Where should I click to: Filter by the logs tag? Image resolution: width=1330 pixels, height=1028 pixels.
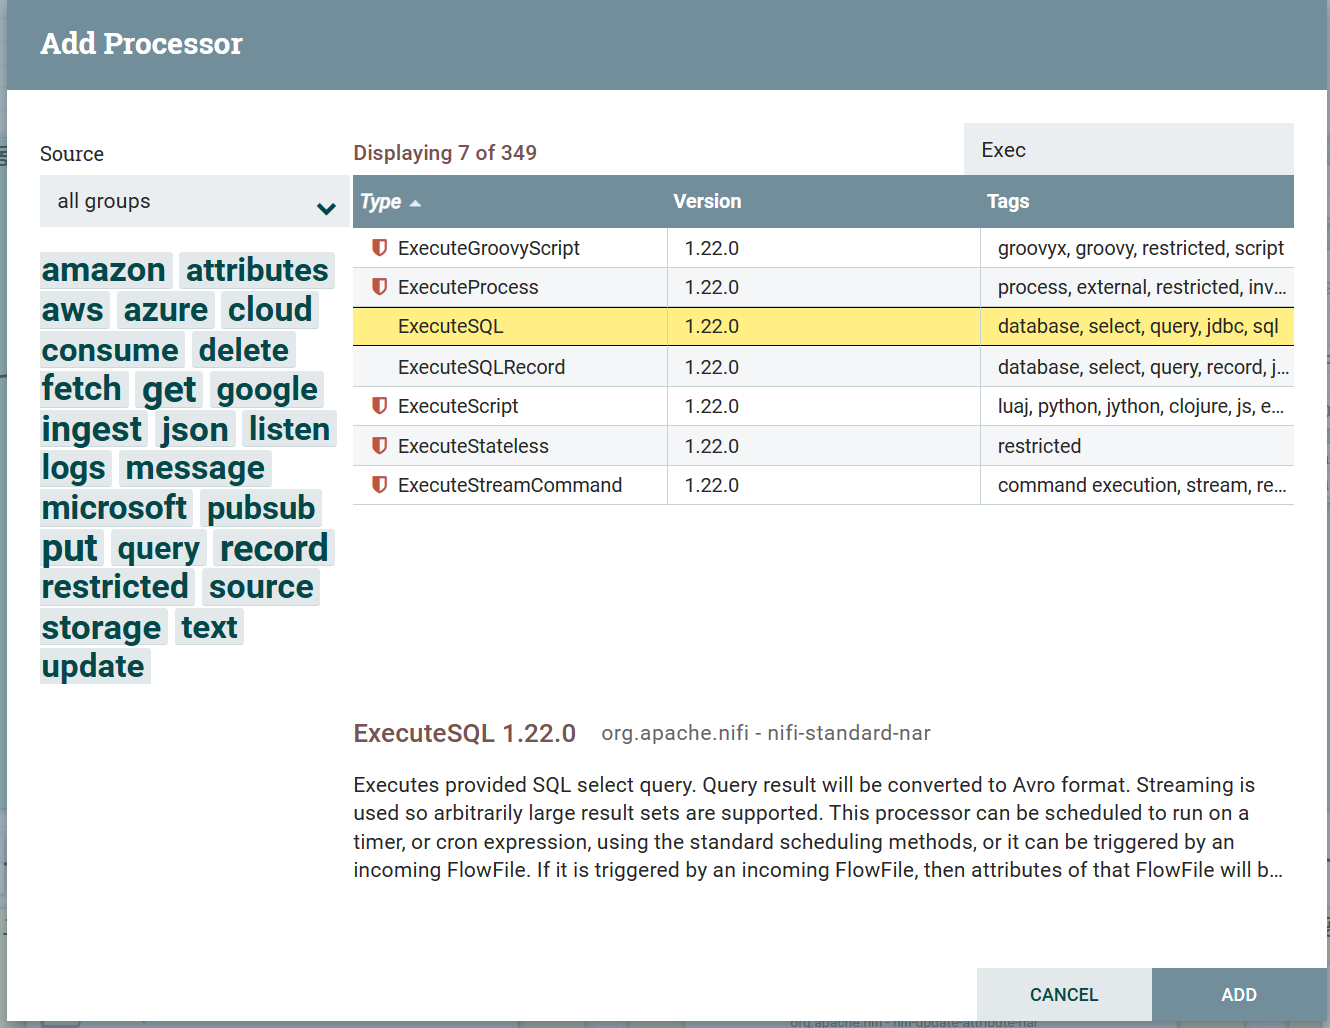tap(74, 468)
